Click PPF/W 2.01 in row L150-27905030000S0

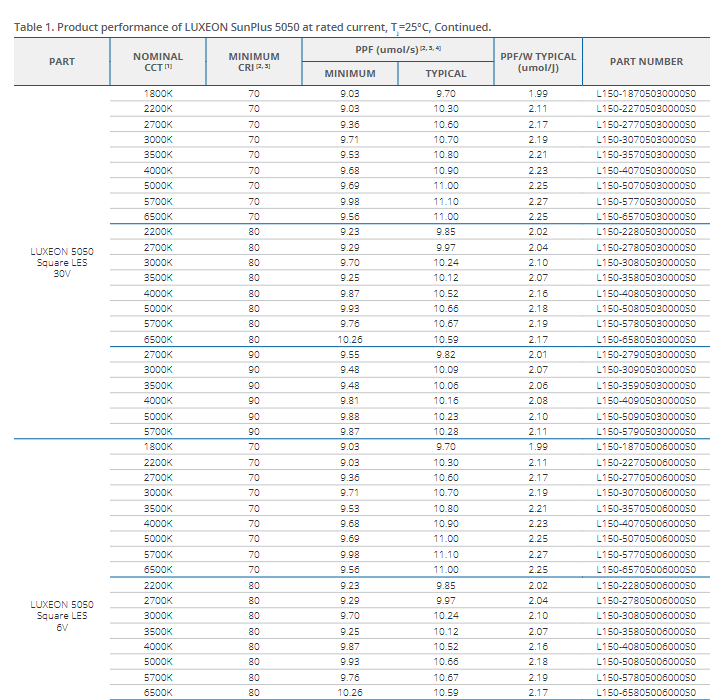[538, 355]
